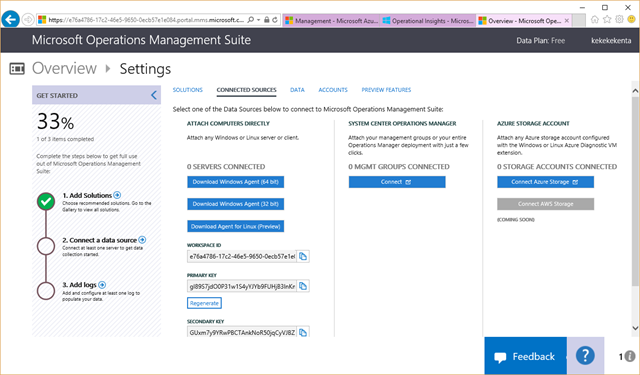Collapse the Get Started panel chevron
The width and height of the screenshot is (640, 375).
(x=154, y=95)
